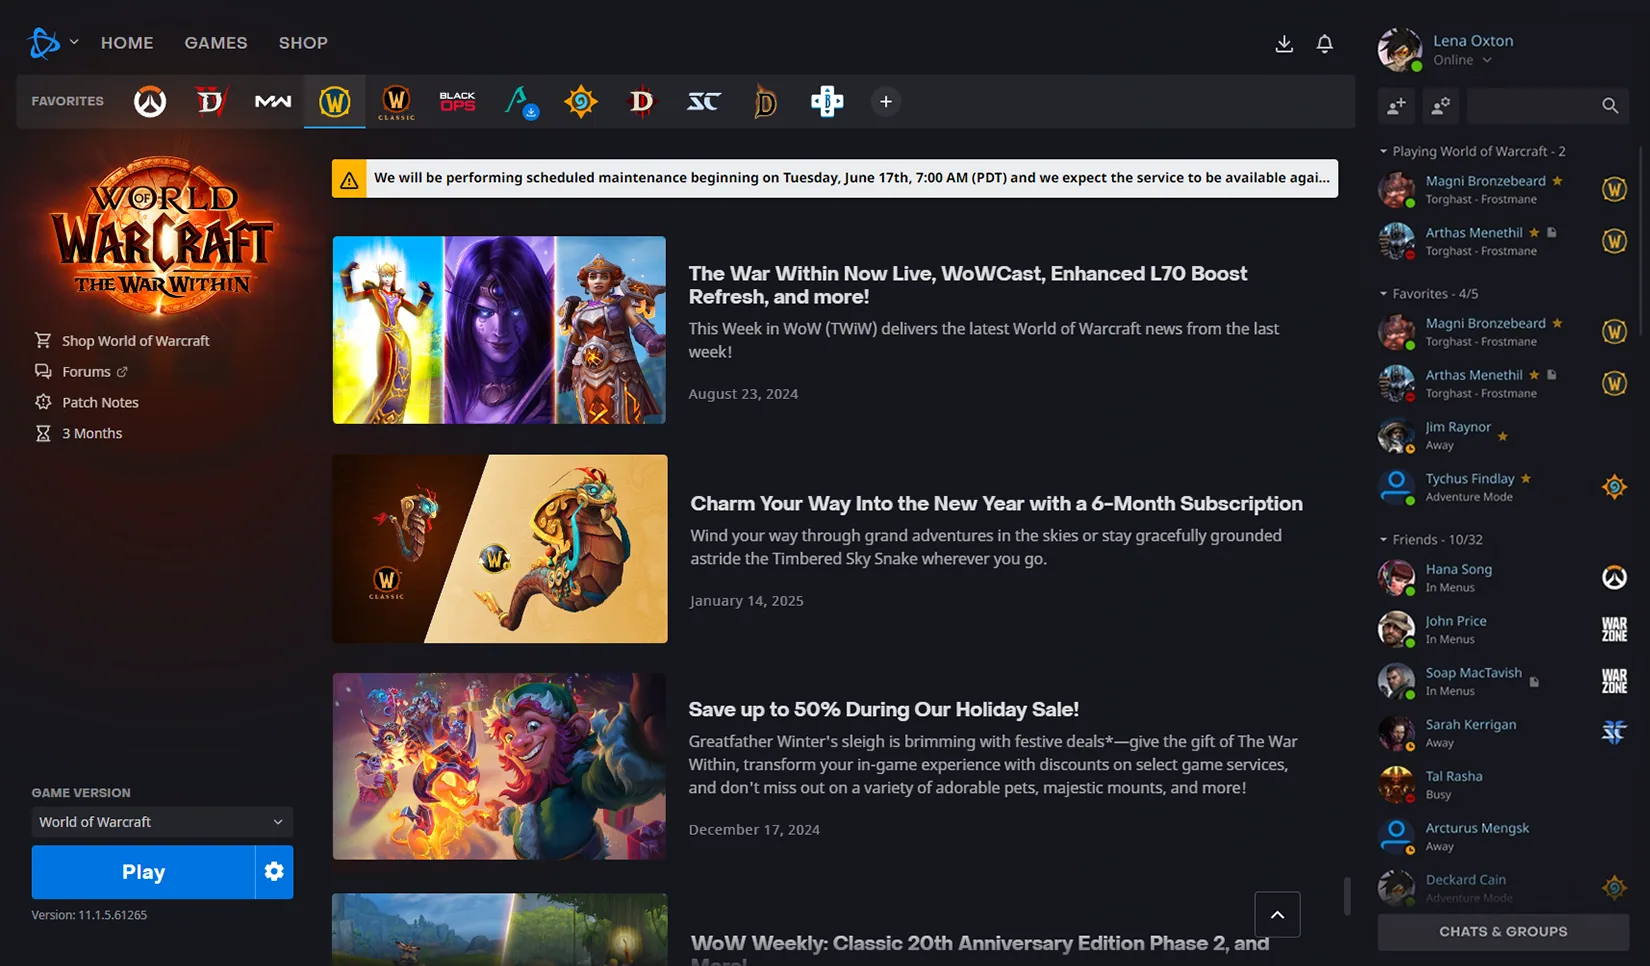Open Patch Notes link
The width and height of the screenshot is (1650, 966).
coord(87,403)
